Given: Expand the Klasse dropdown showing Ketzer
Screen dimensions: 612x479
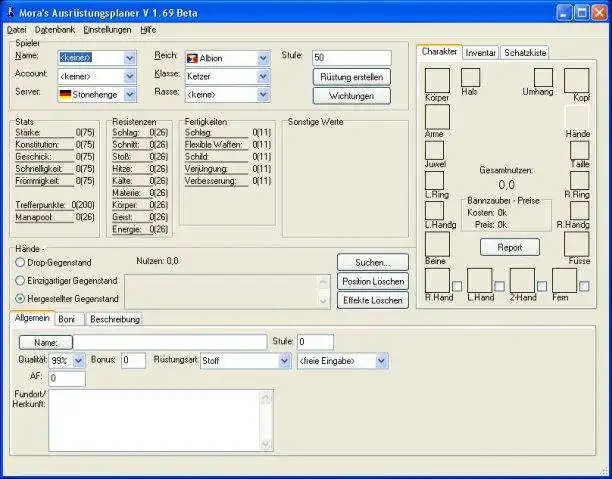Looking at the screenshot, I should [263, 76].
